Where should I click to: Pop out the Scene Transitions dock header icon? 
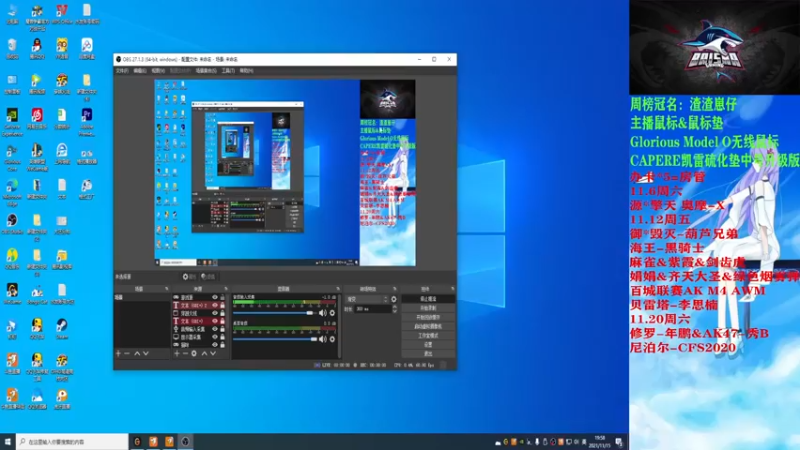[394, 289]
